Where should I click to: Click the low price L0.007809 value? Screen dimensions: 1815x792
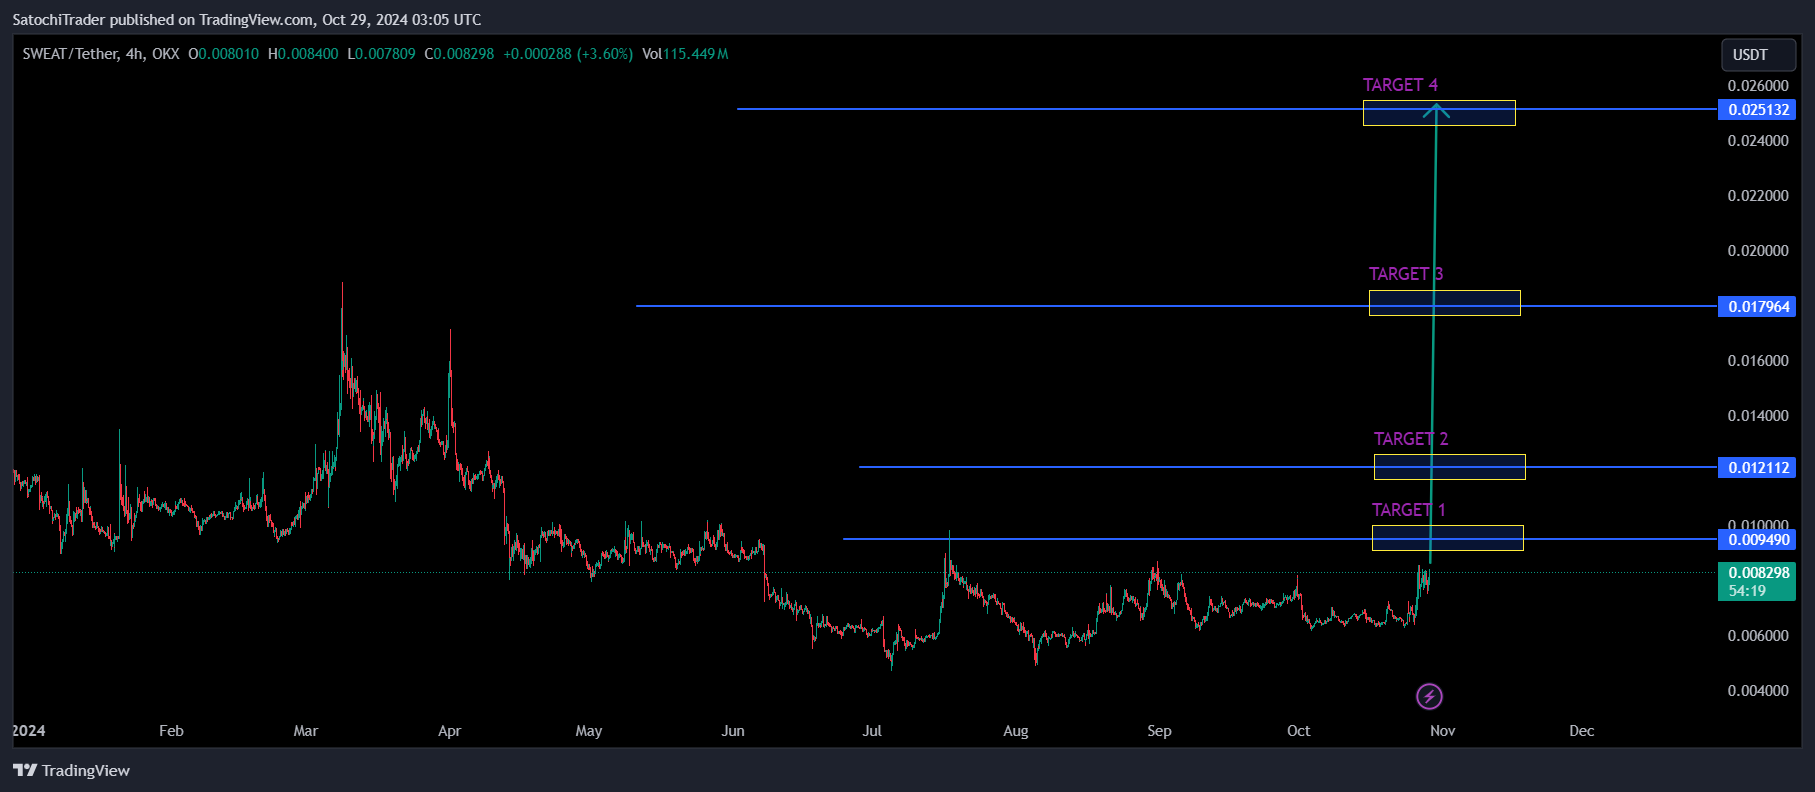point(381,54)
